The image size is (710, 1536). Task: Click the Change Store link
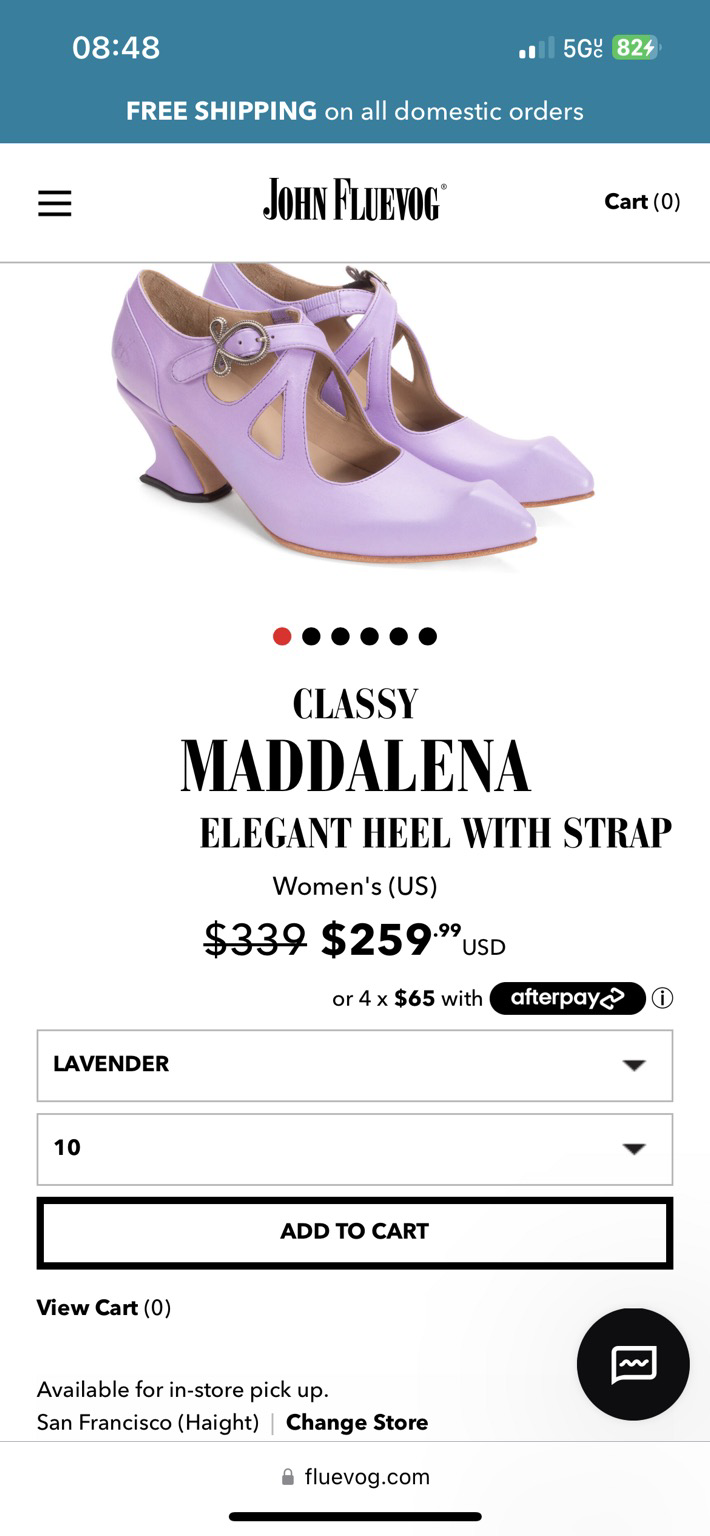pos(357,1422)
